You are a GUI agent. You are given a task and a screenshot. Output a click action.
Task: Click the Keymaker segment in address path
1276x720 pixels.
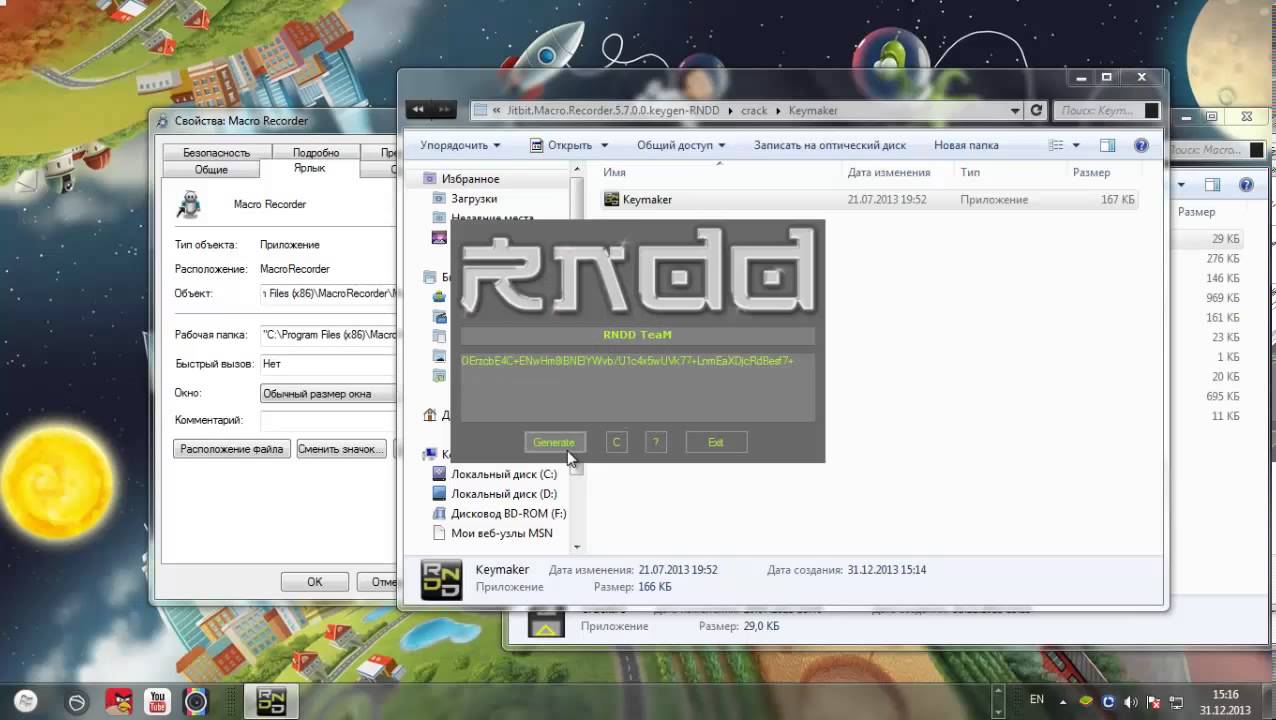point(813,110)
